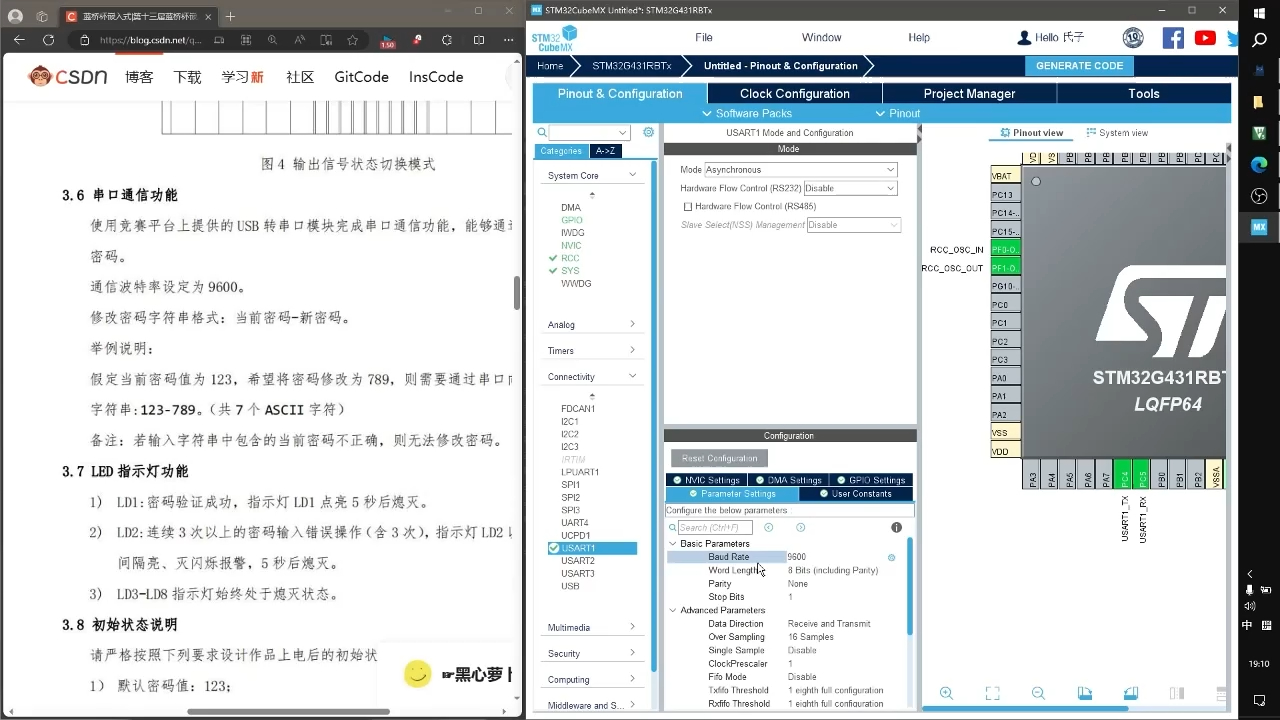This screenshot has width=1280, height=720.
Task: Open the File menu in CubeMX
Action: (x=704, y=38)
